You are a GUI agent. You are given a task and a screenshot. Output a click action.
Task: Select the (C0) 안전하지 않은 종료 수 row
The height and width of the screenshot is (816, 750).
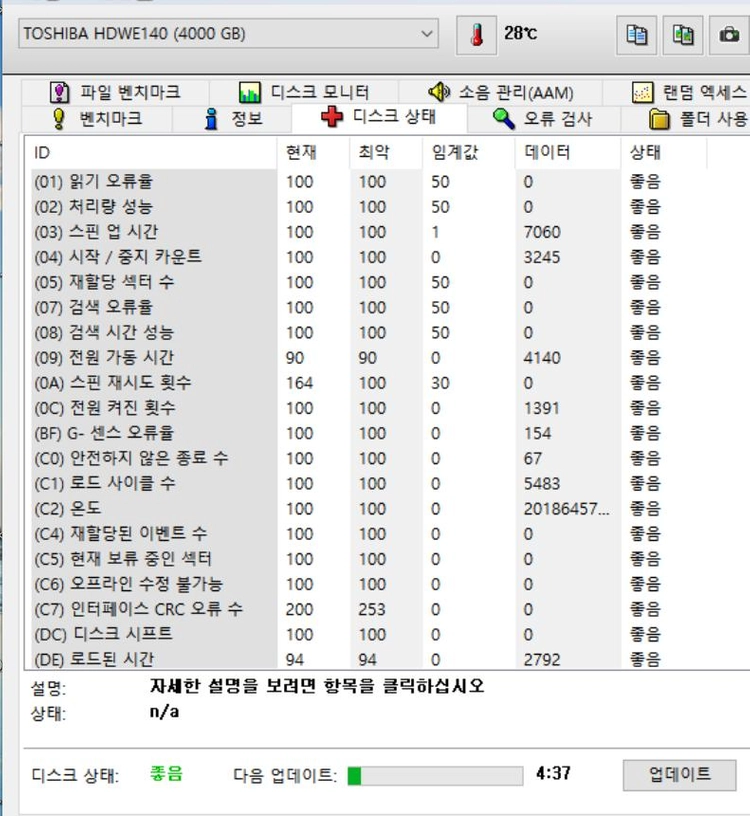click(388, 458)
